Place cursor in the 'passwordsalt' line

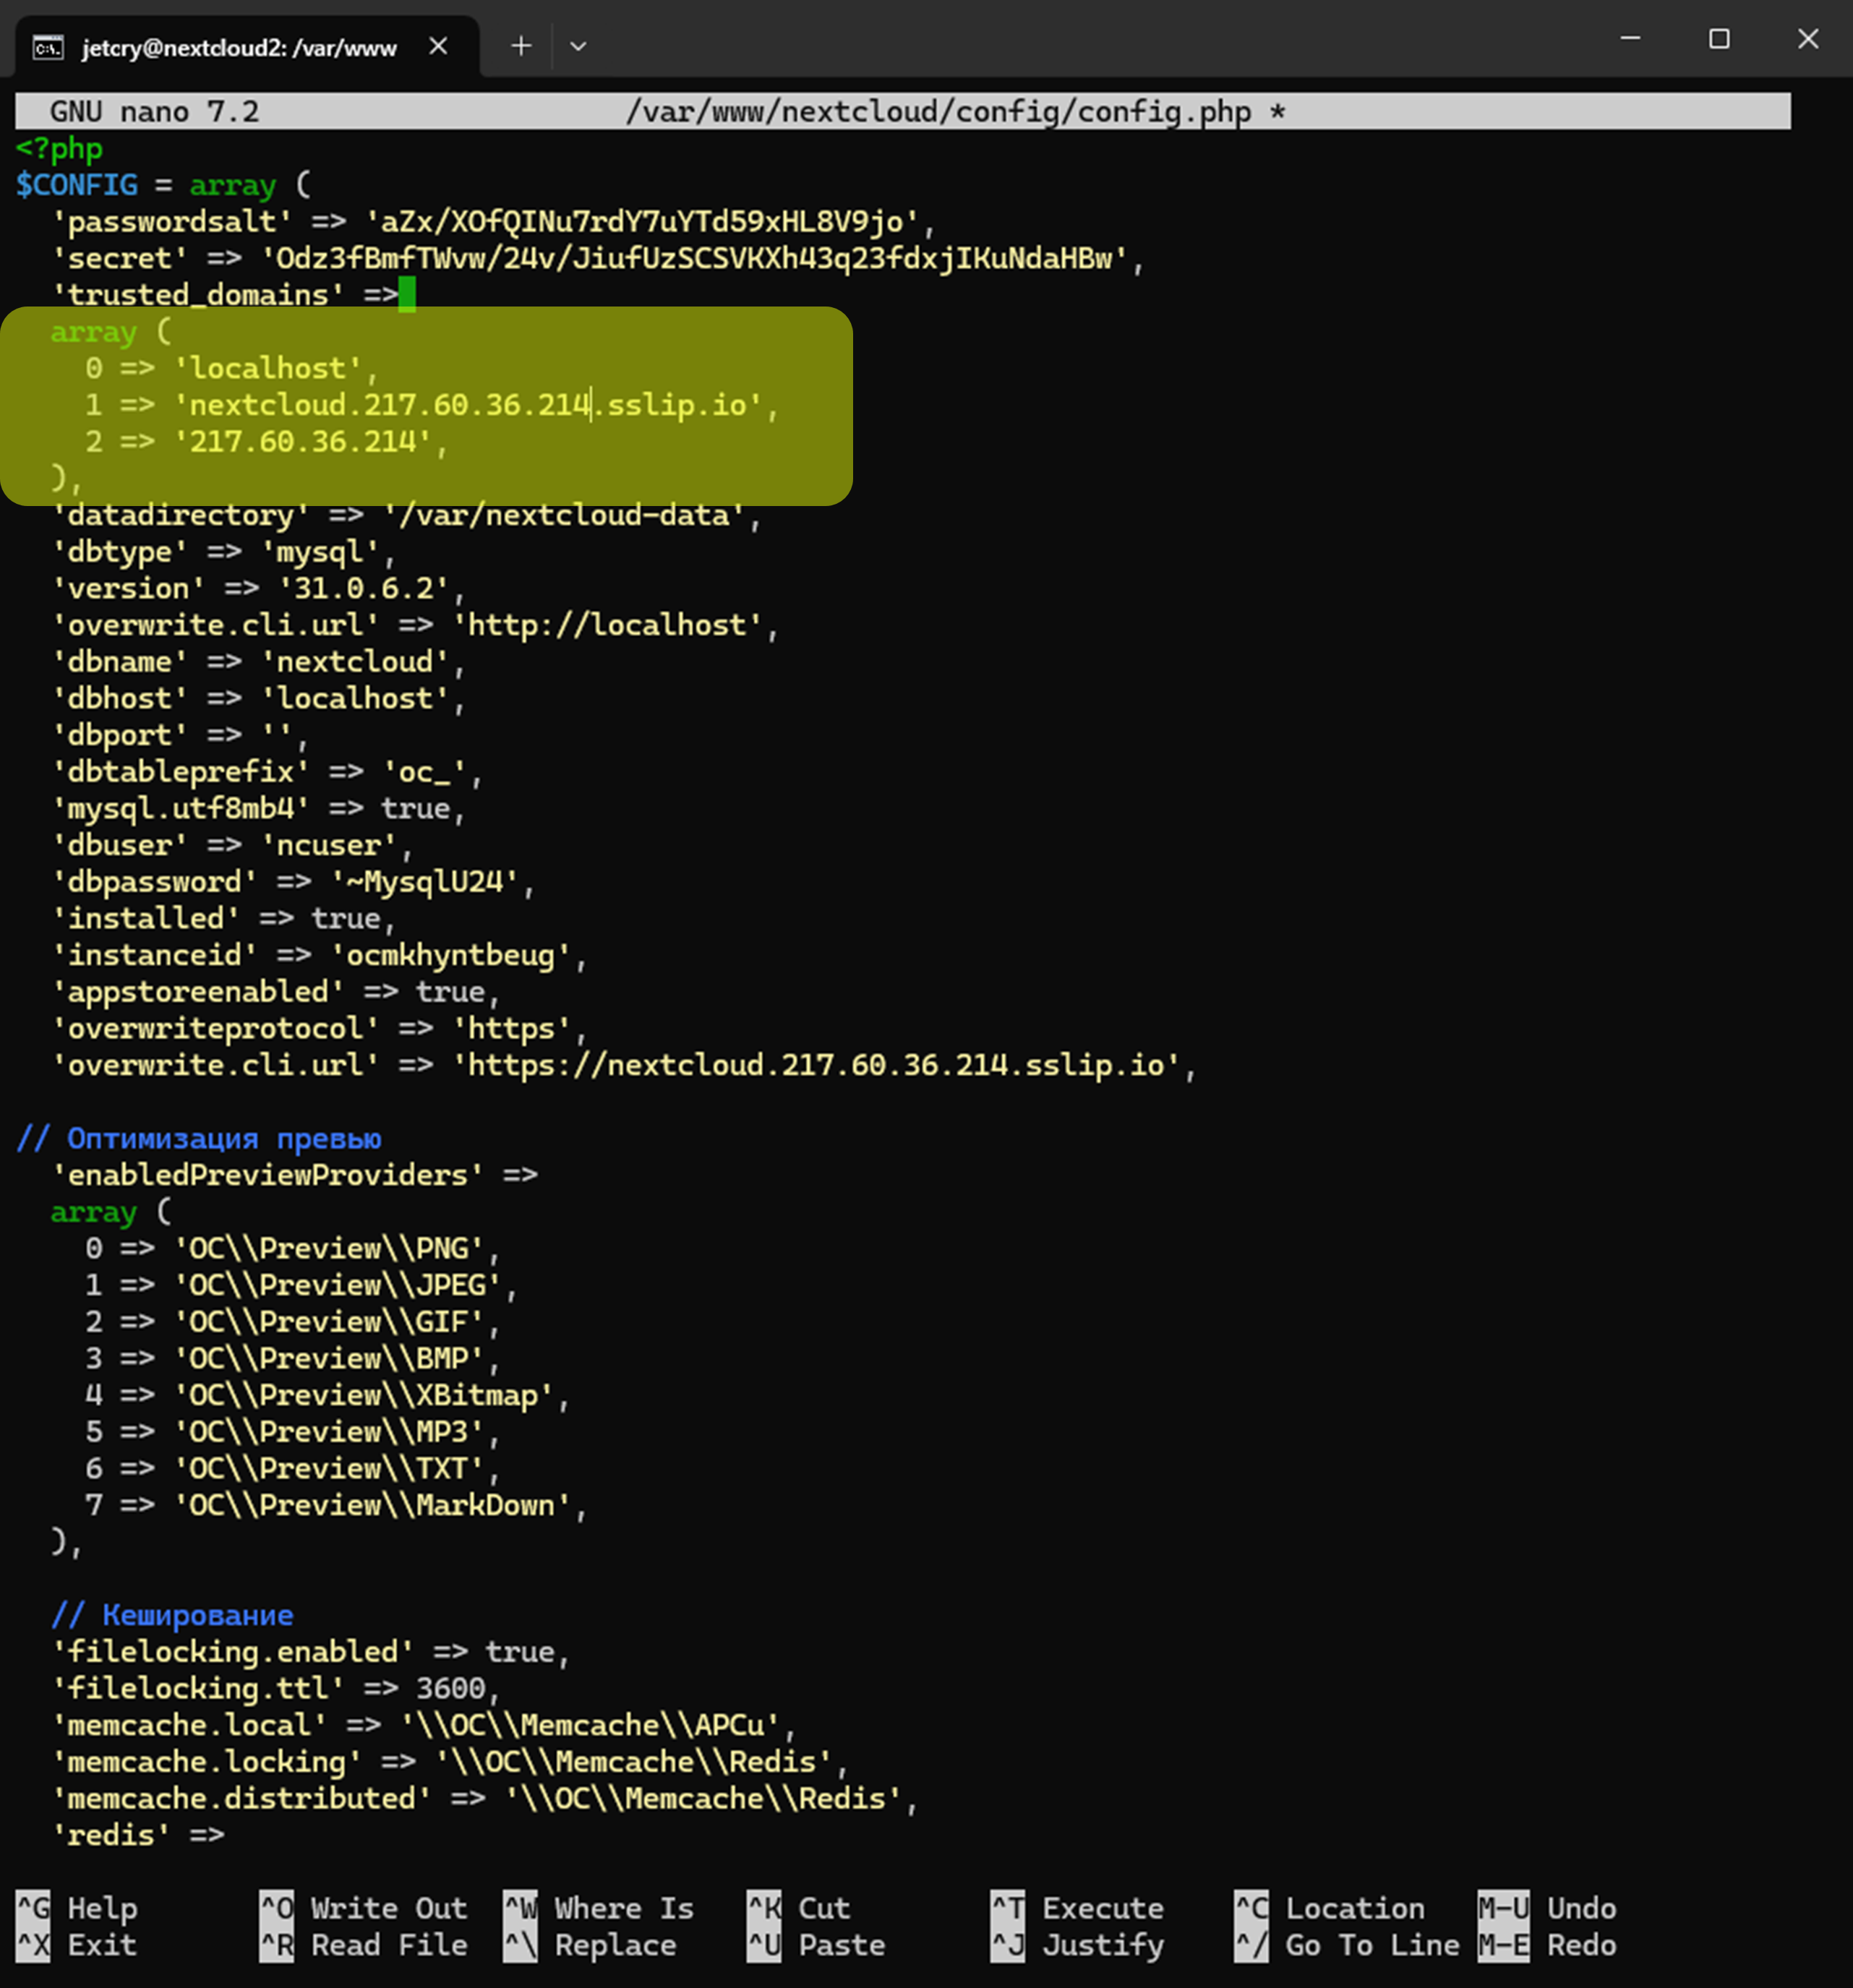(493, 221)
